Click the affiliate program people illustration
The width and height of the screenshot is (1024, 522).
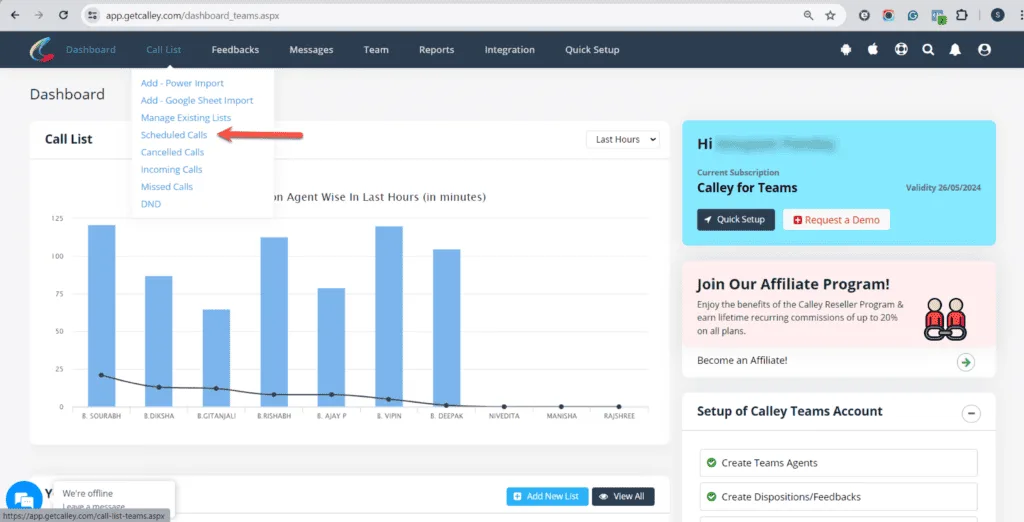(x=945, y=319)
